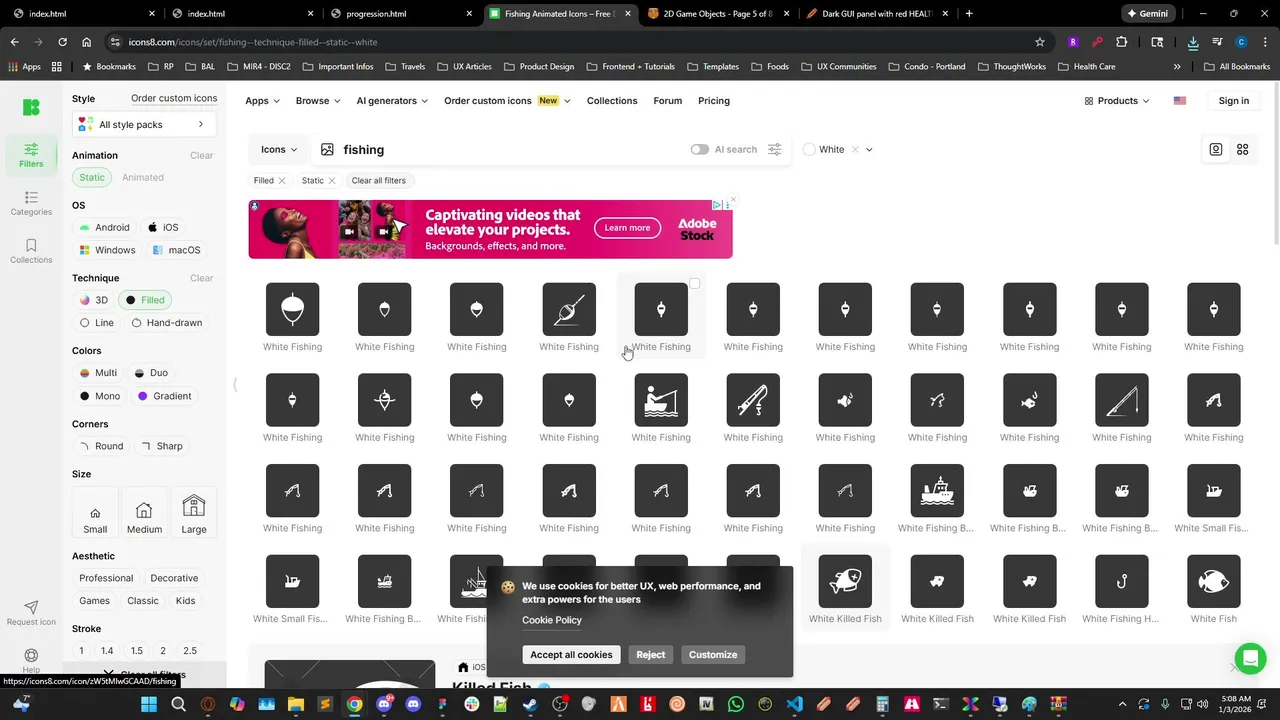Open the White Fish icon
This screenshot has height=720, width=1280.
(1213, 581)
